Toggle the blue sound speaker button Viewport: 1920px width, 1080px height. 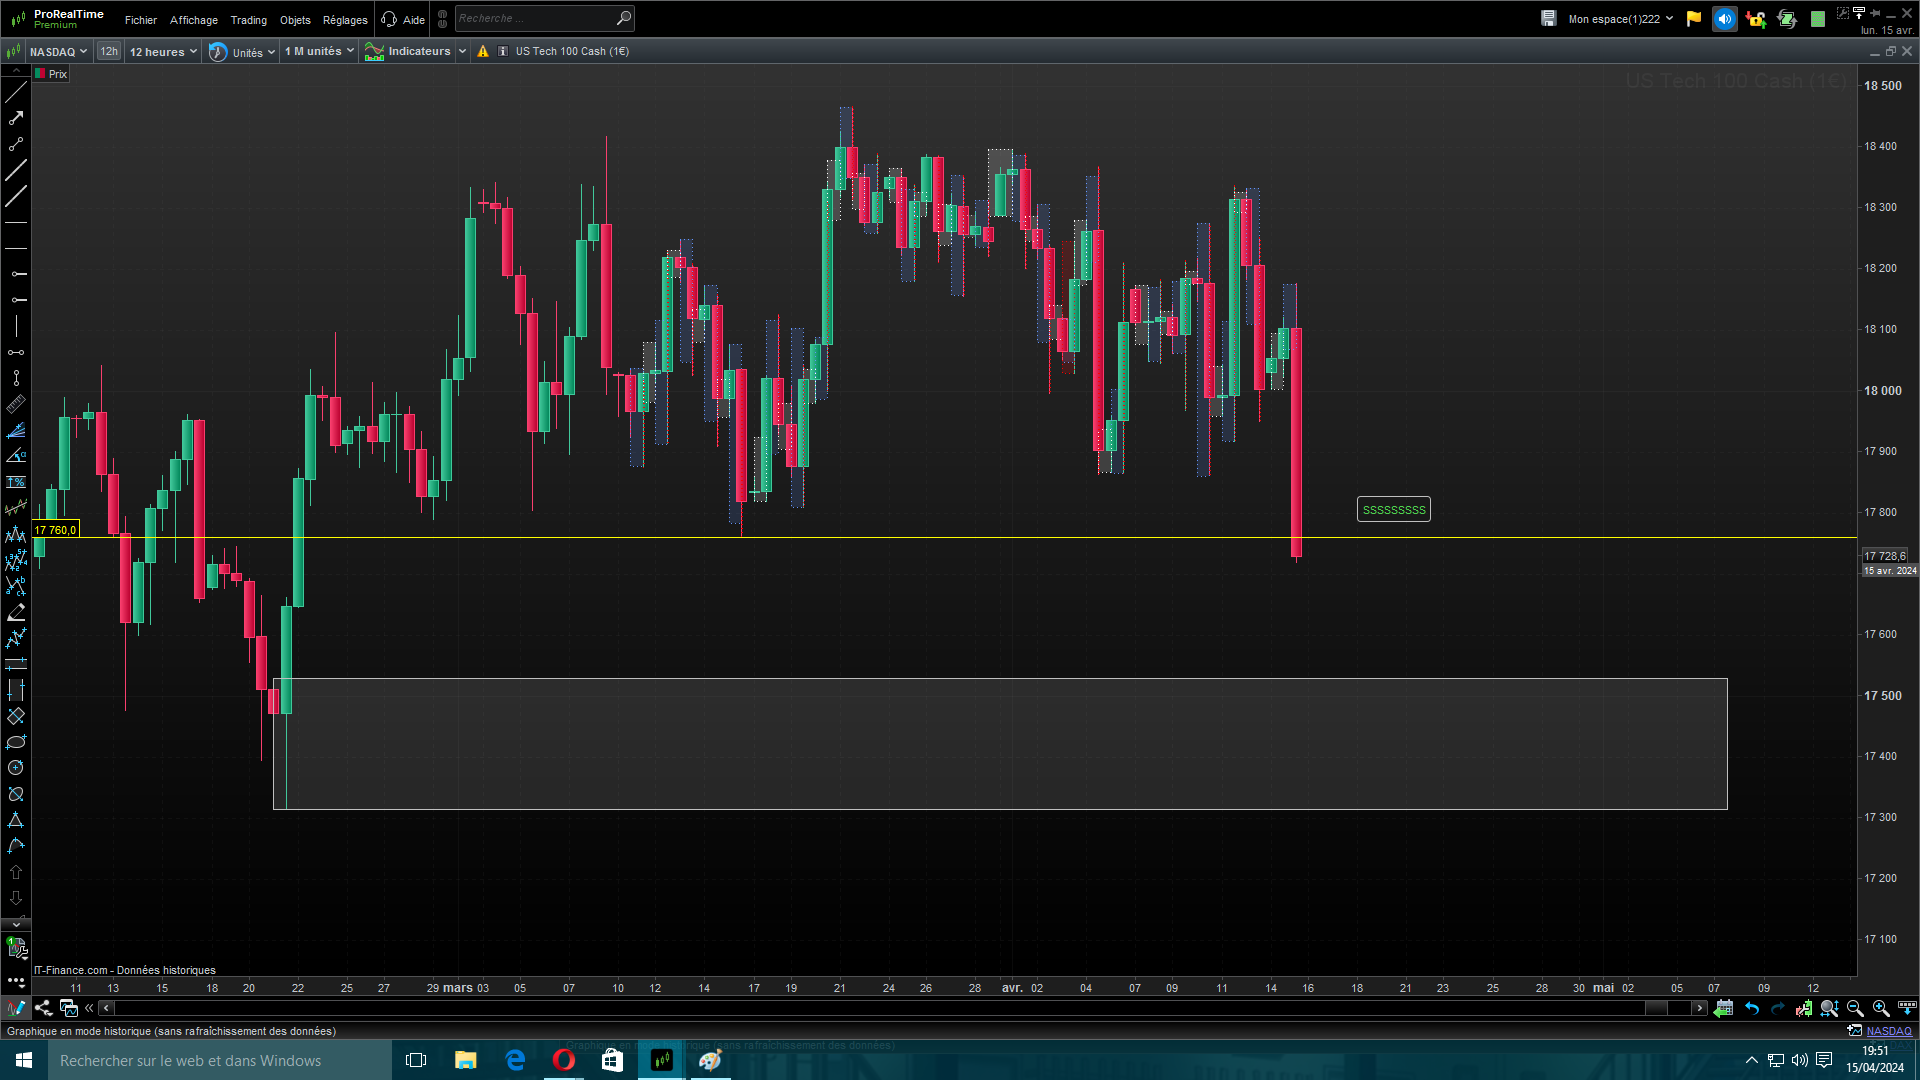(1724, 19)
